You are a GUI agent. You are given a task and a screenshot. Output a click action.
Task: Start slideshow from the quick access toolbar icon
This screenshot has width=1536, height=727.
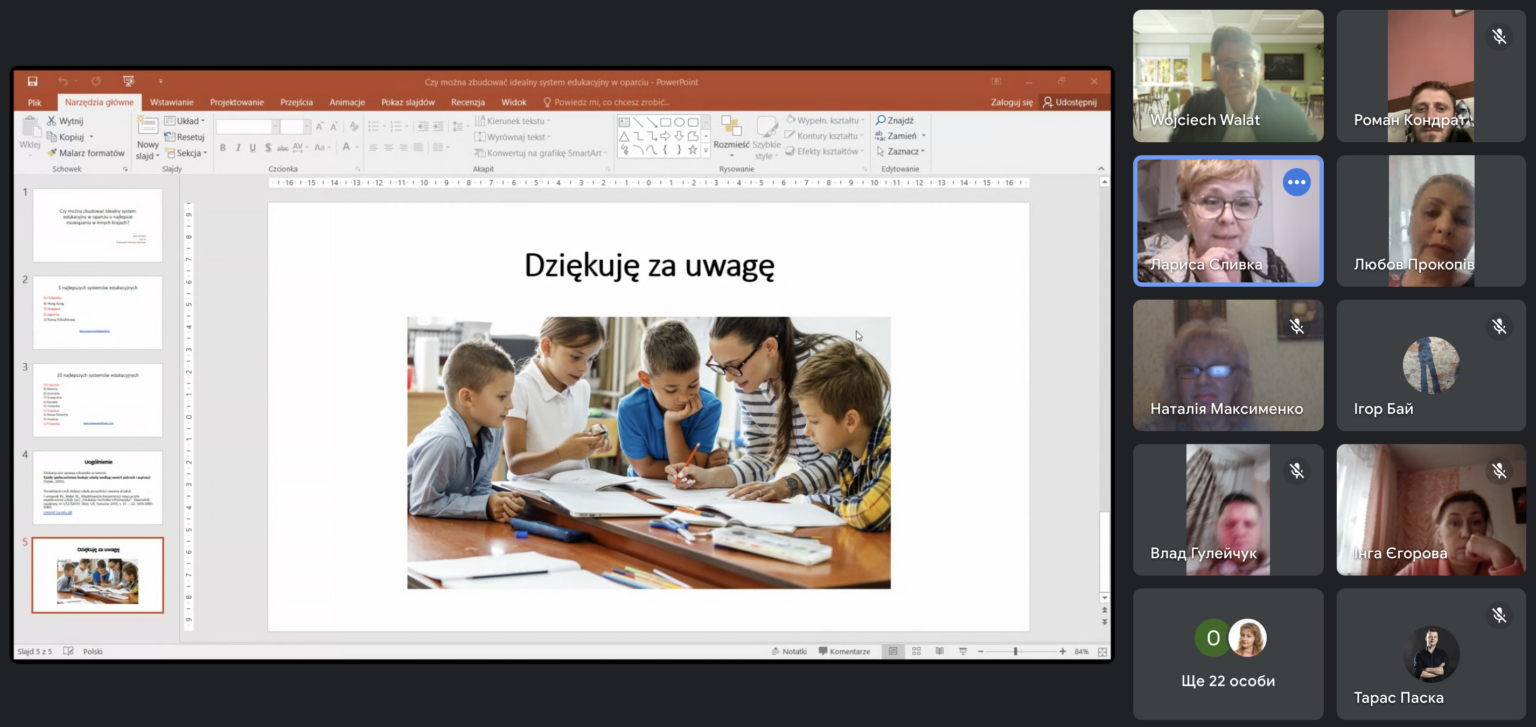point(128,81)
